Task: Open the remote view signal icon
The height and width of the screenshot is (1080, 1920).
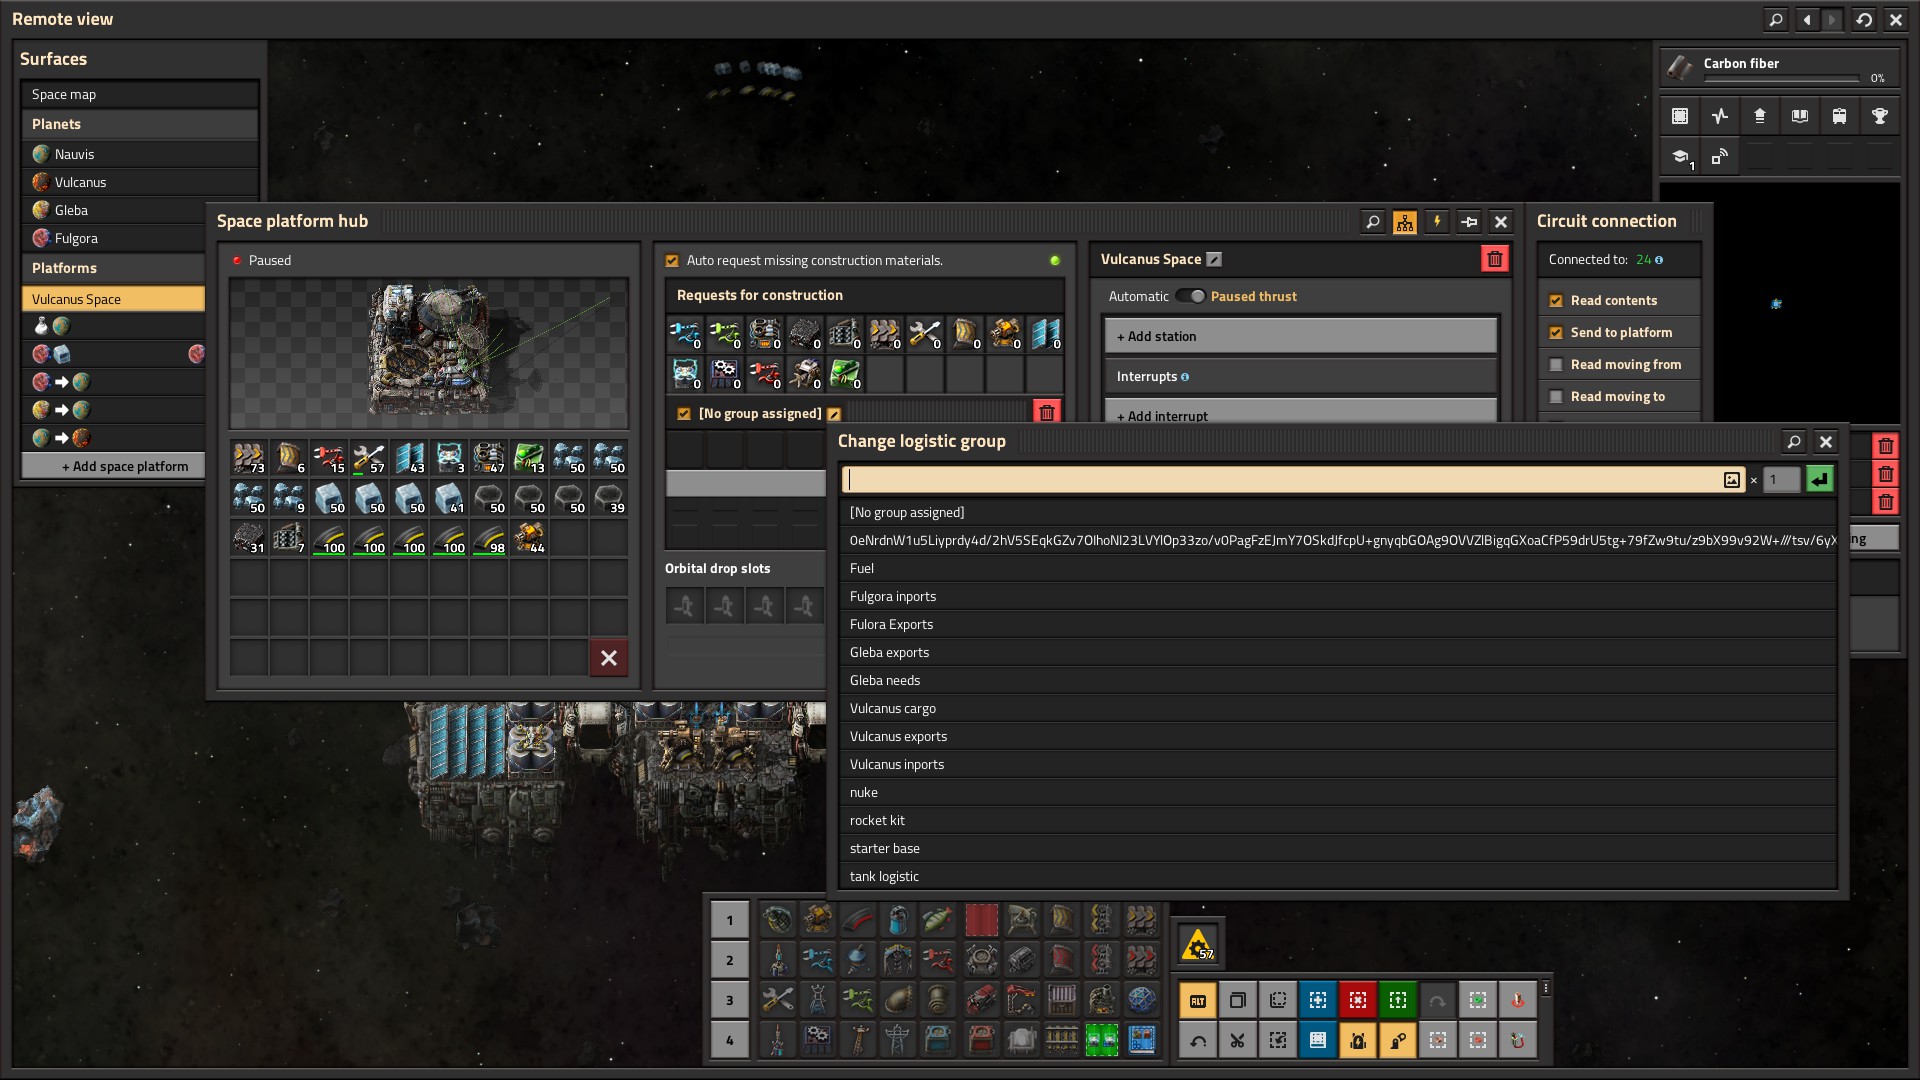Action: [x=1720, y=157]
